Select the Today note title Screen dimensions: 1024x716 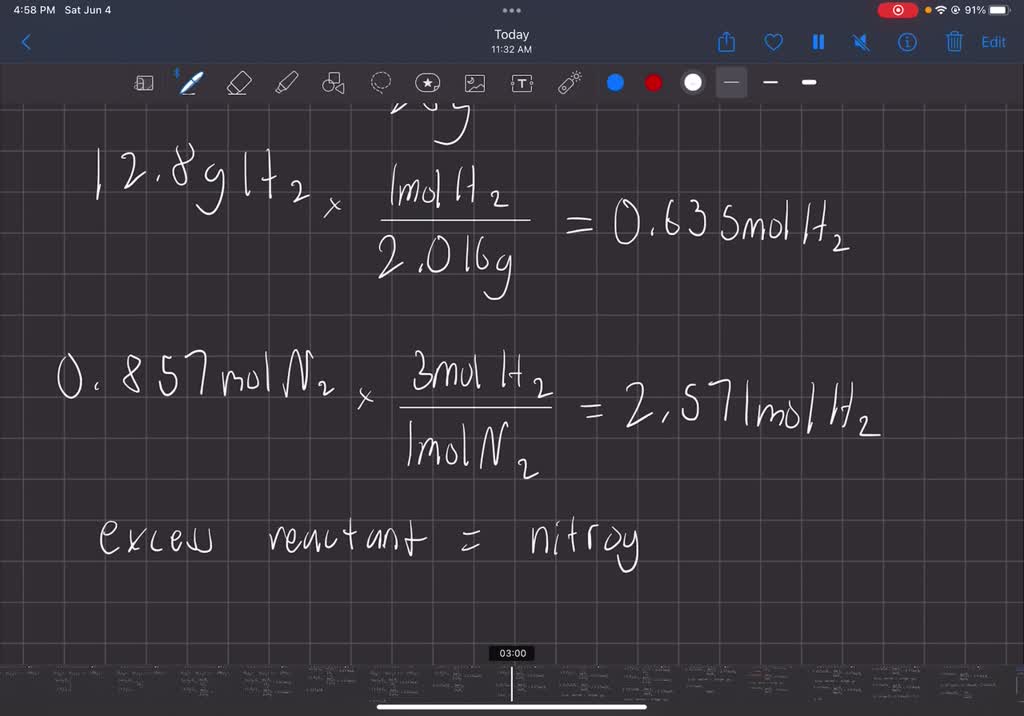click(511, 34)
